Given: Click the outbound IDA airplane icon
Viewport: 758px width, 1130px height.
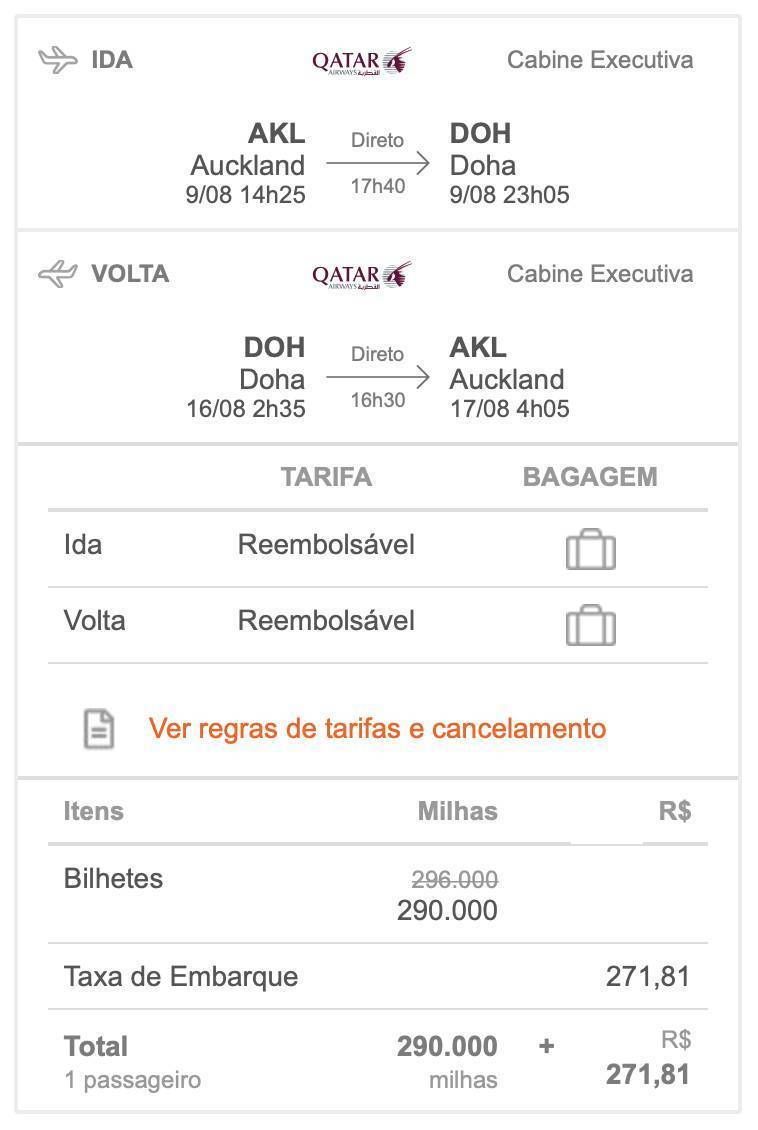Looking at the screenshot, I should (x=58, y=60).
